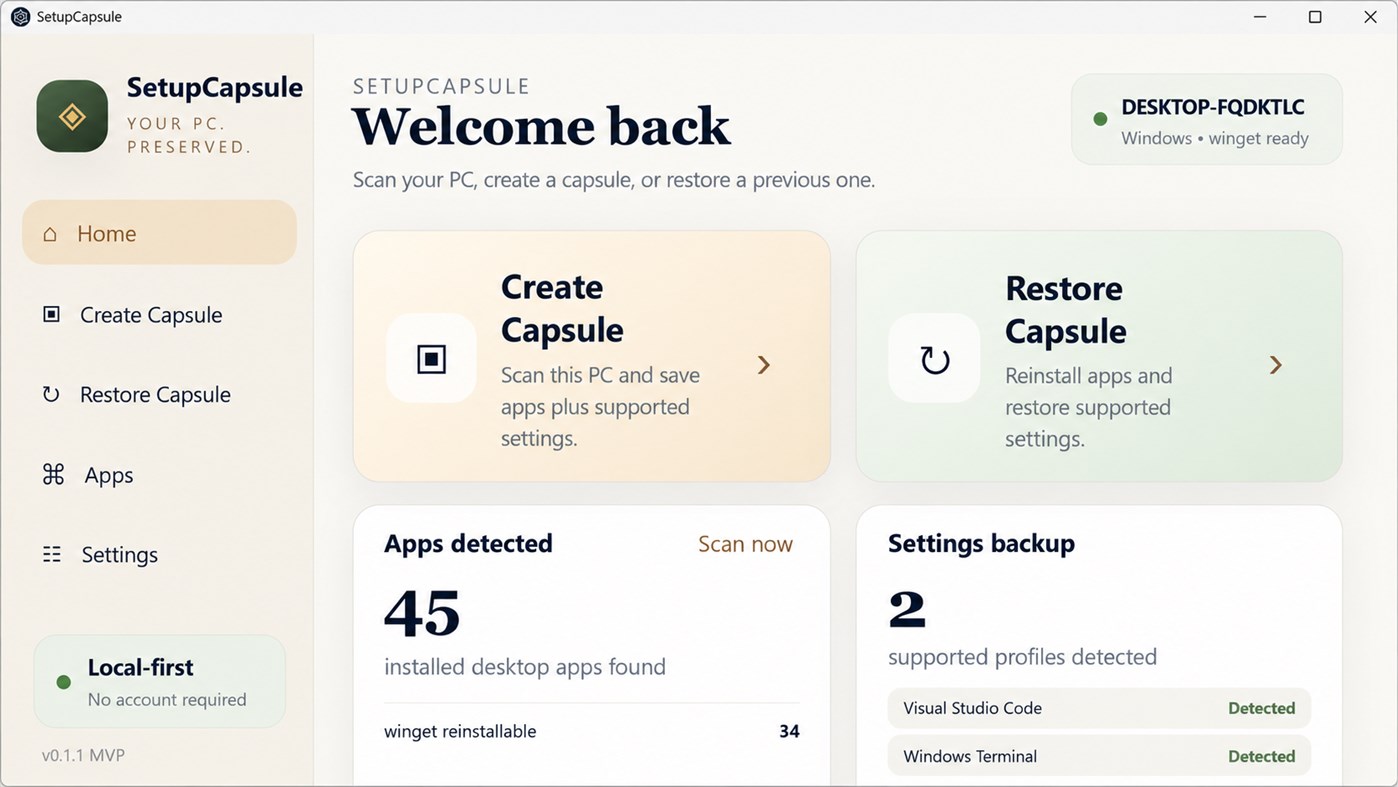Click the Restore Capsule card refresh icon
This screenshot has height=787, width=1398.
(934, 358)
